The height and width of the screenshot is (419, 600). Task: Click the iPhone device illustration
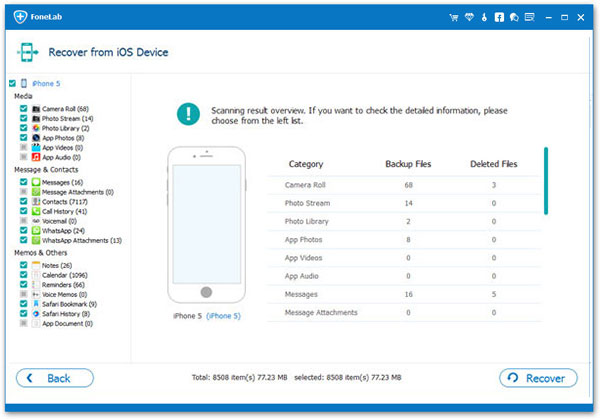[x=206, y=225]
